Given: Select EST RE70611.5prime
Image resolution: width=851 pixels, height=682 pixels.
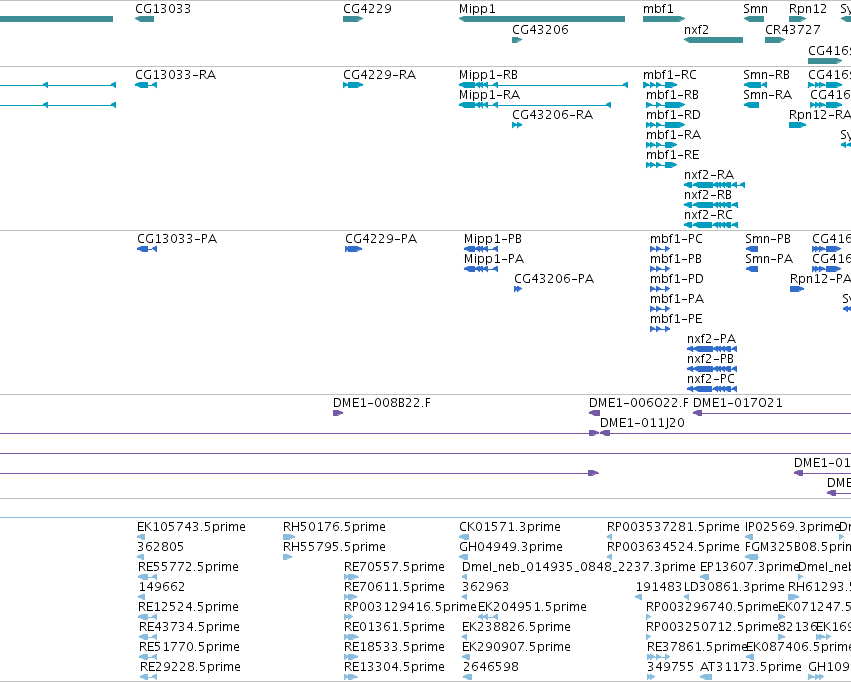Looking at the screenshot, I should 351,597.
